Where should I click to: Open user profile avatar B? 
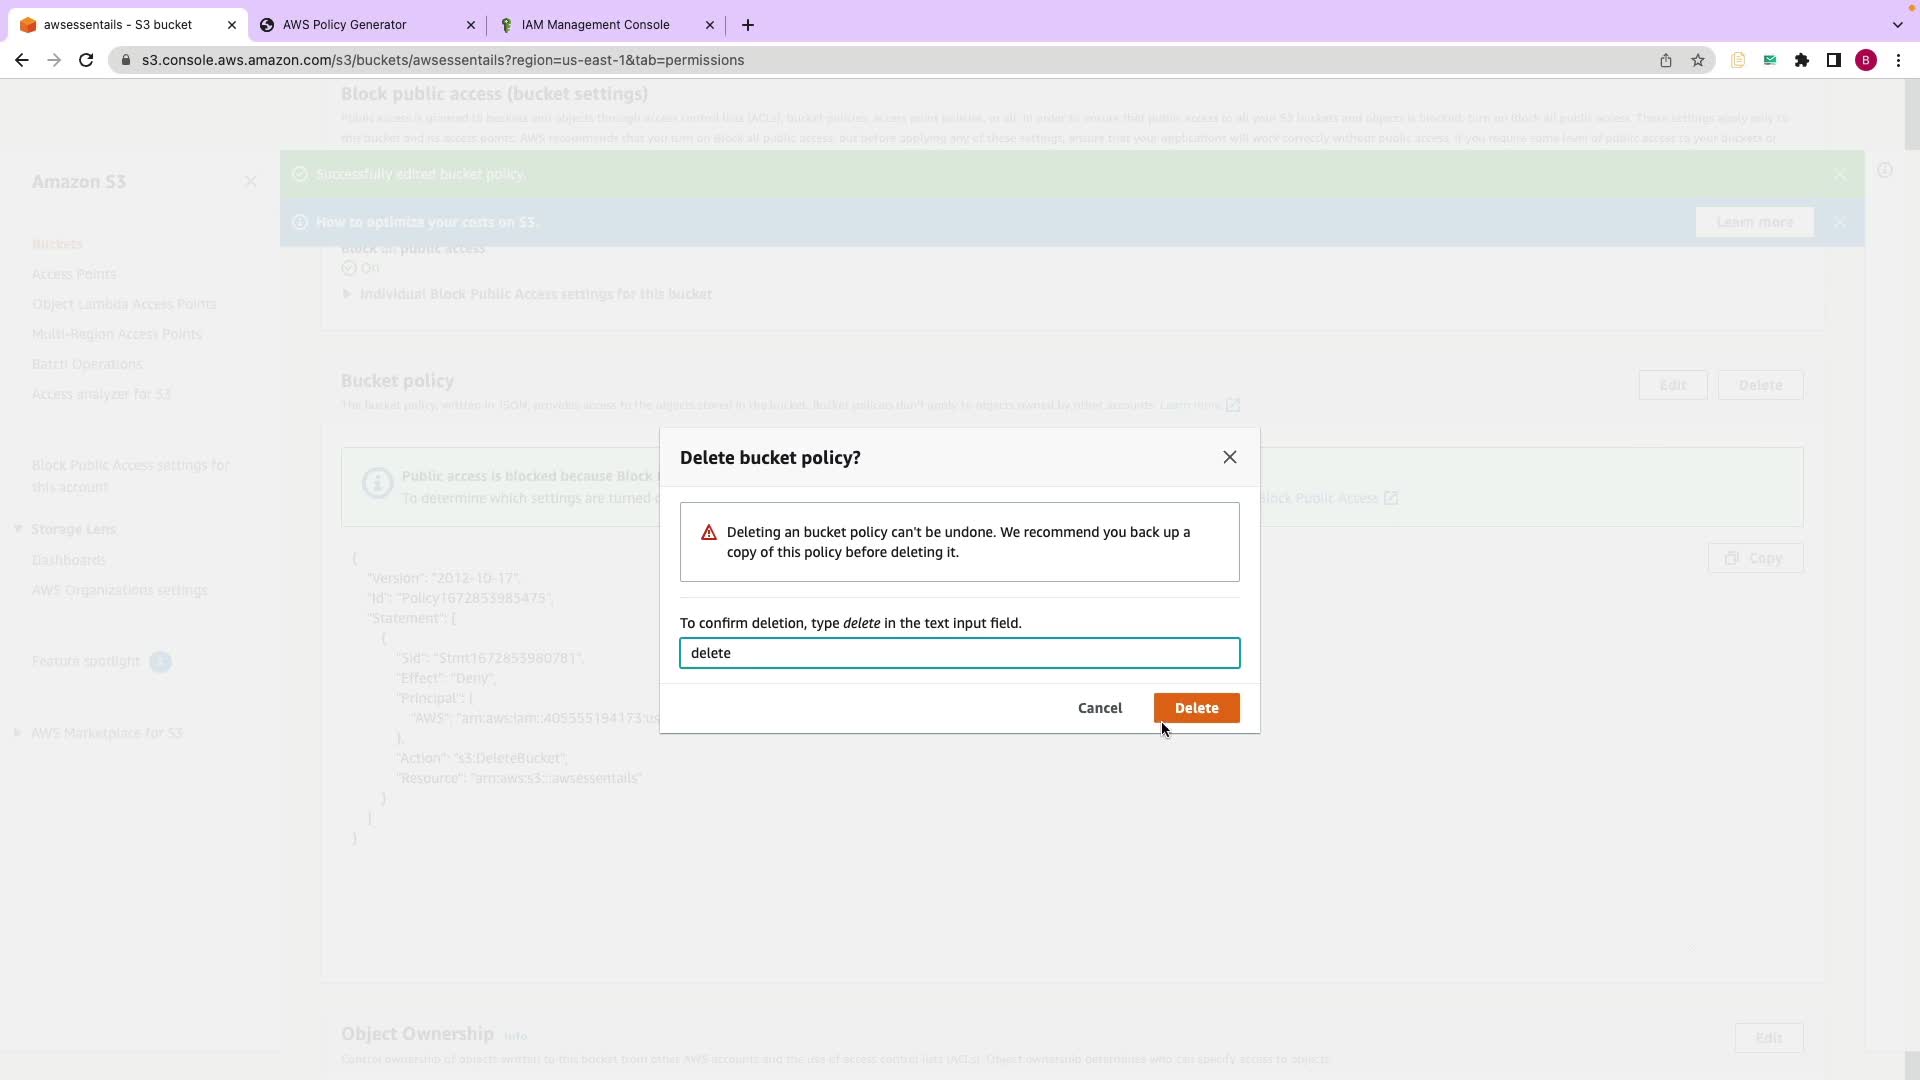[1866, 60]
